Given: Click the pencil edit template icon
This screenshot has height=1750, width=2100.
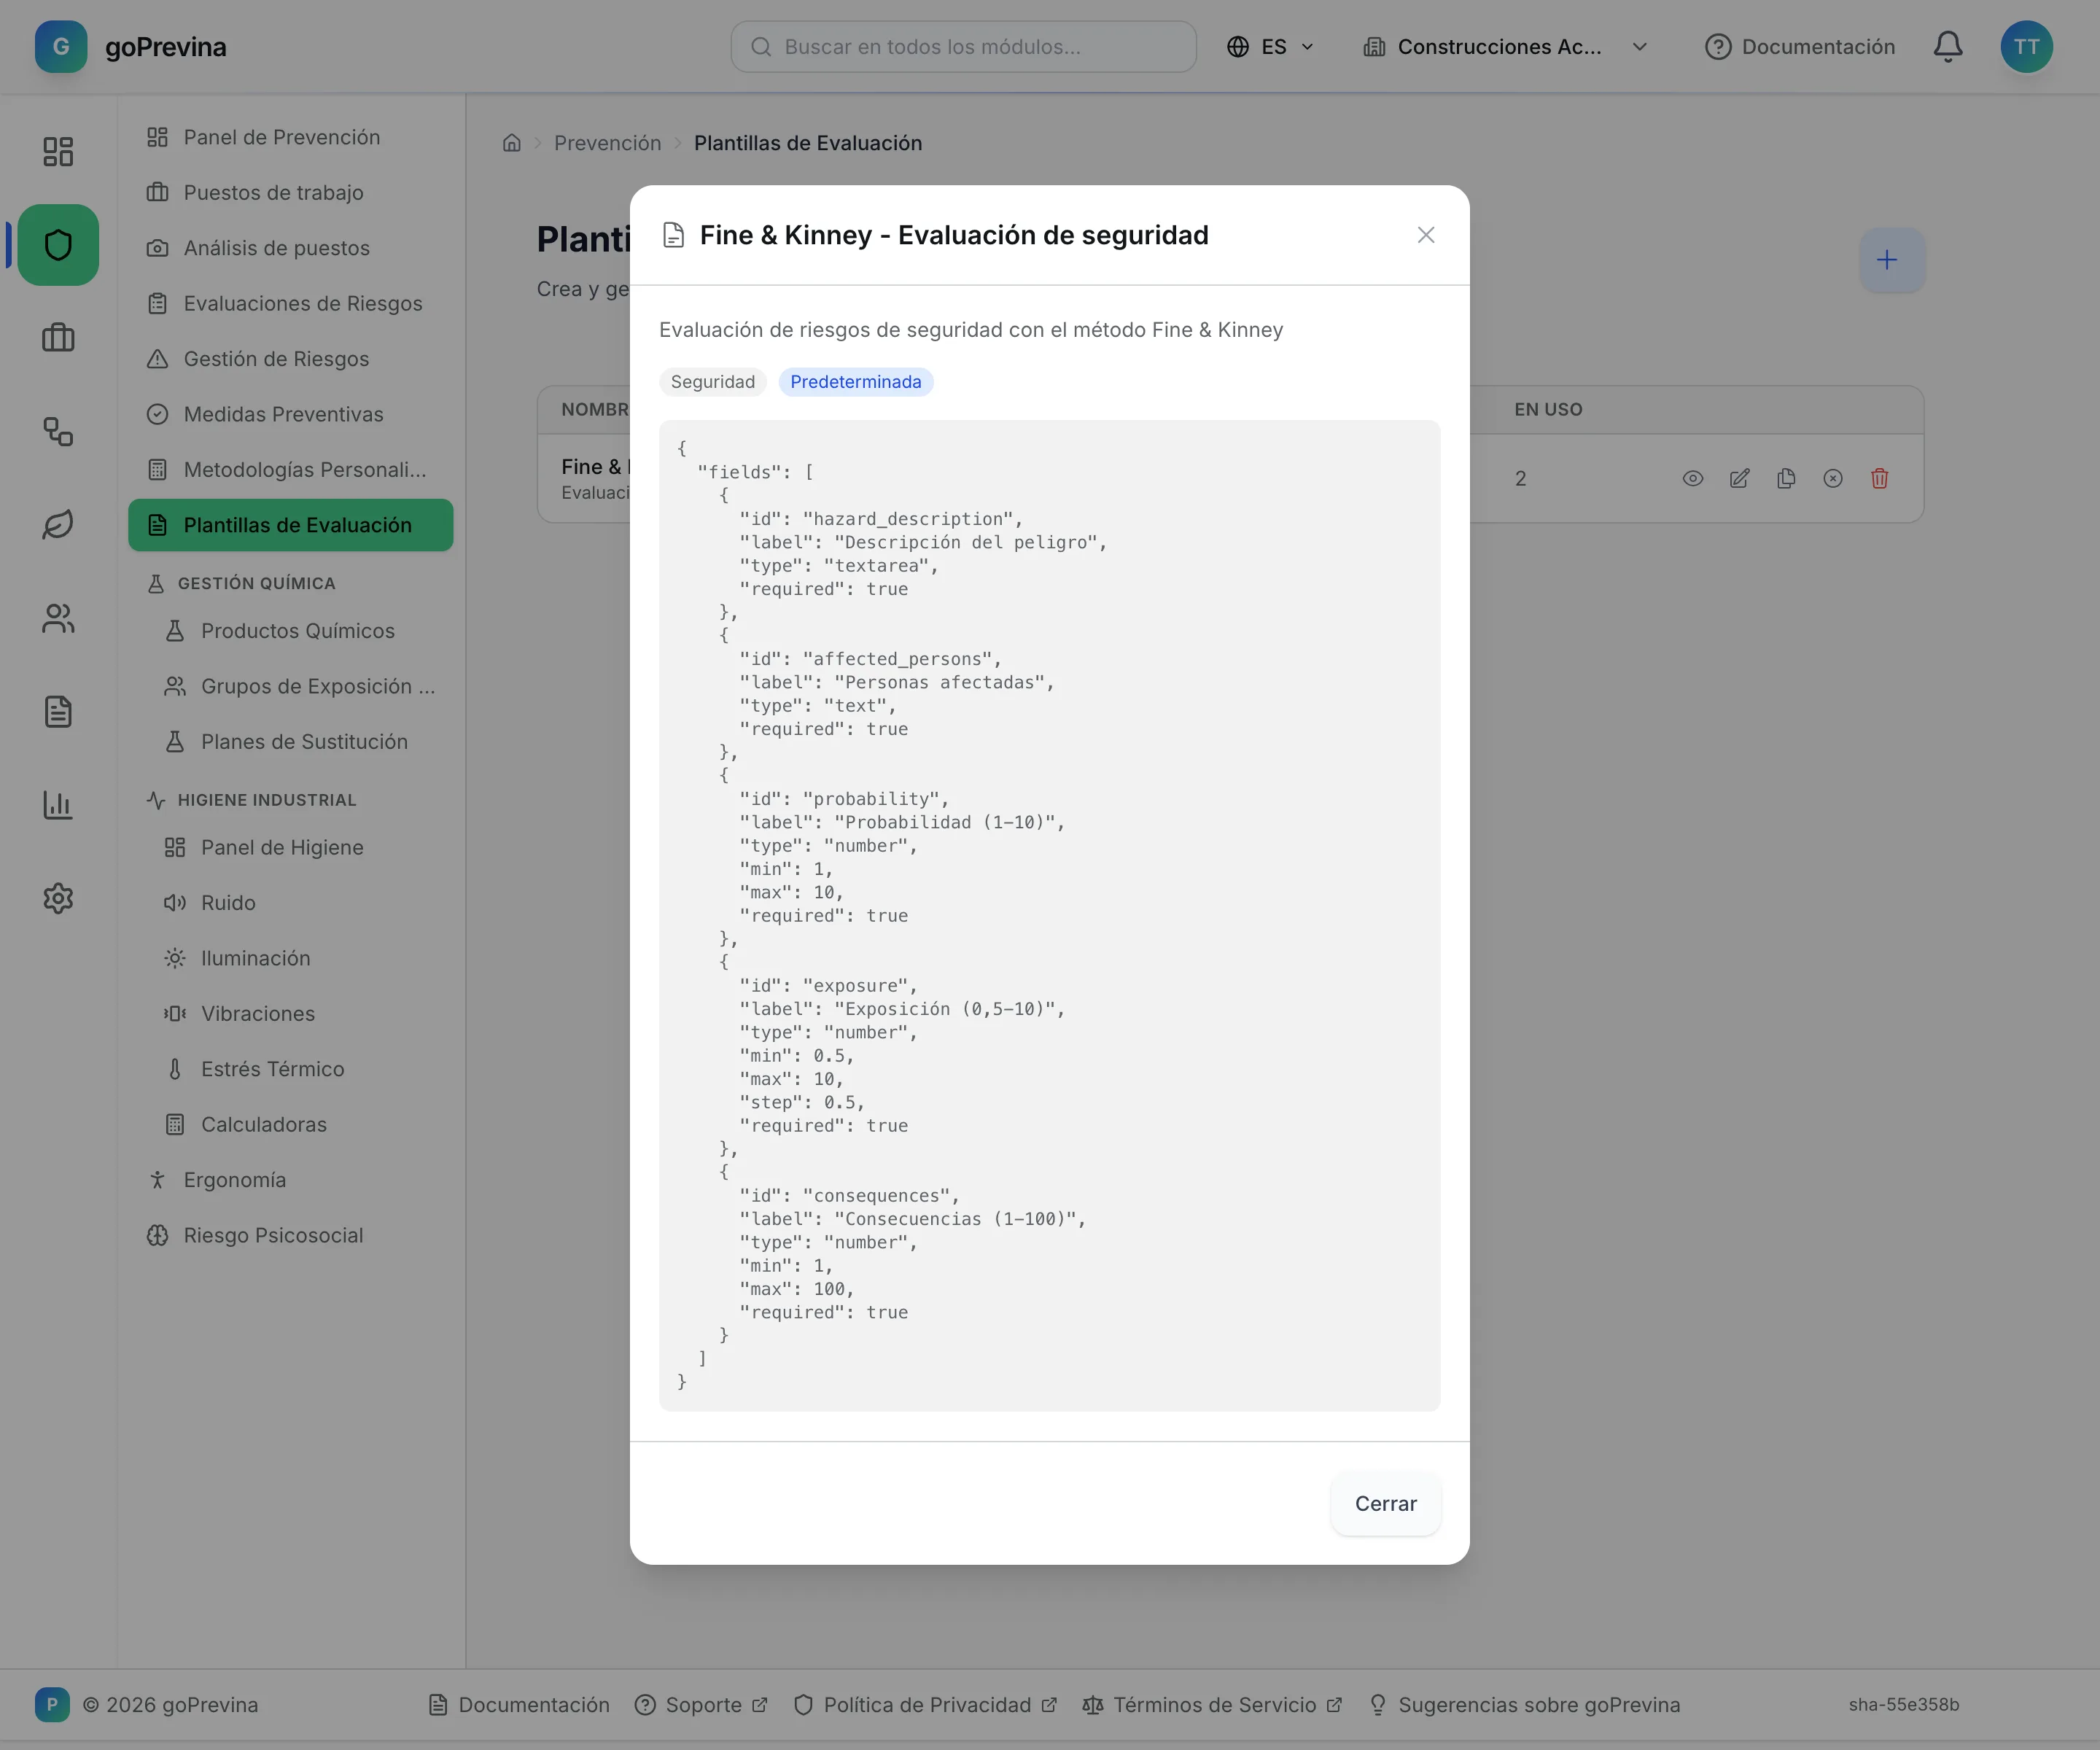Looking at the screenshot, I should (x=1739, y=479).
